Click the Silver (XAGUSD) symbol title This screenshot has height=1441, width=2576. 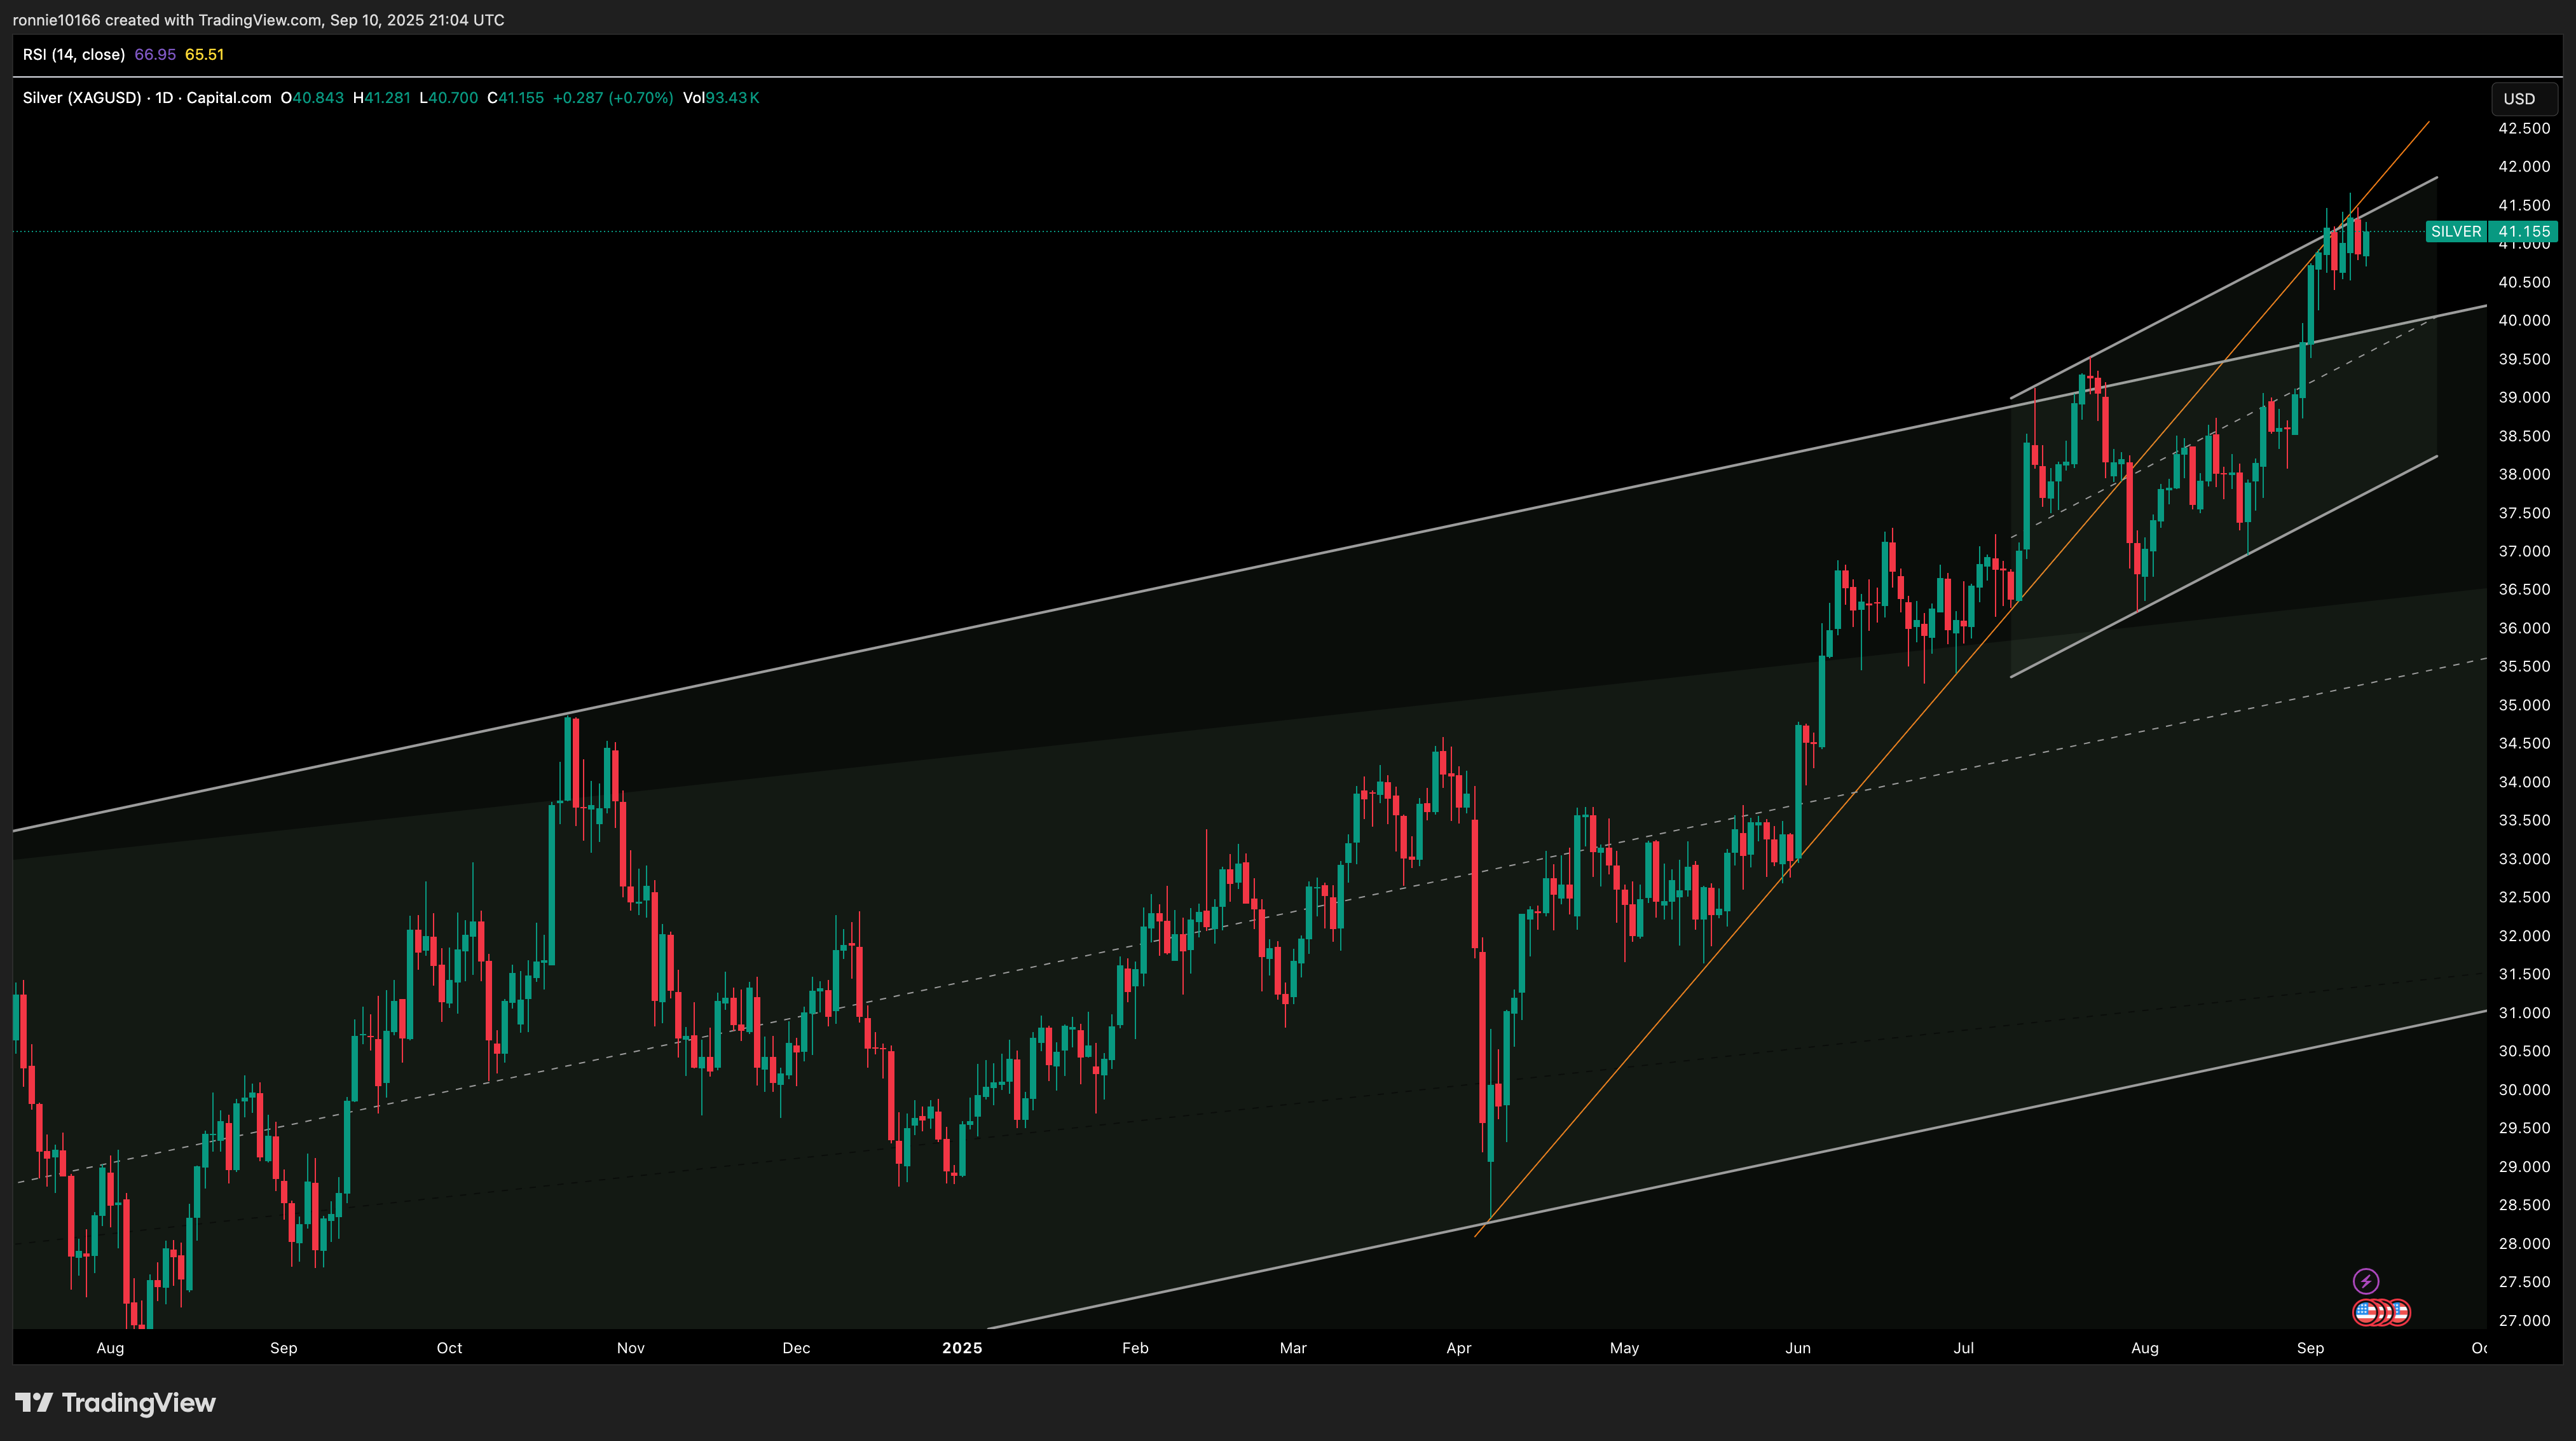tap(82, 98)
